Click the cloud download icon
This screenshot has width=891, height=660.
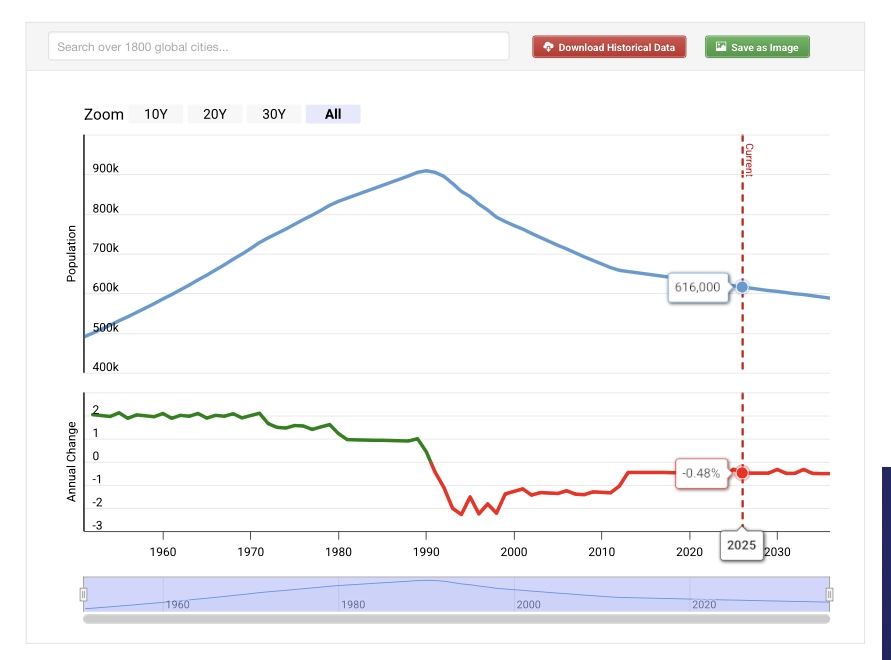(x=548, y=47)
